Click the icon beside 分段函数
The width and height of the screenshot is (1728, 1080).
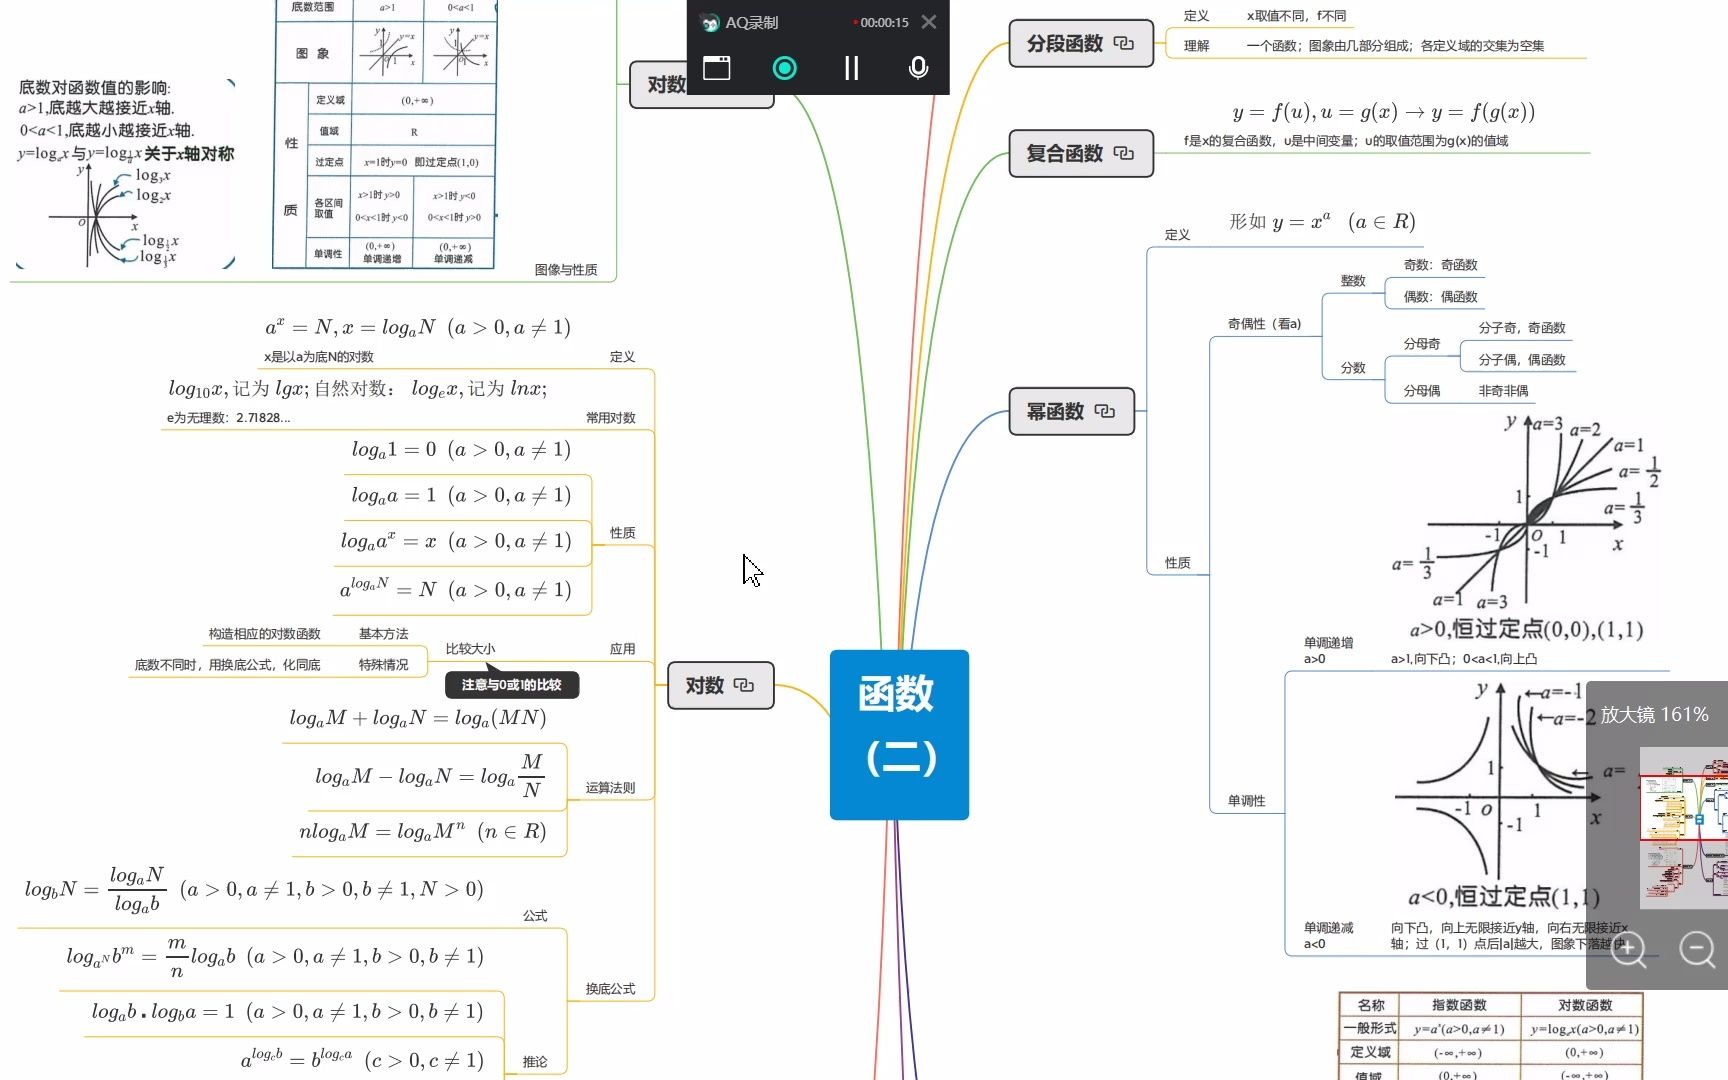(x=1124, y=44)
